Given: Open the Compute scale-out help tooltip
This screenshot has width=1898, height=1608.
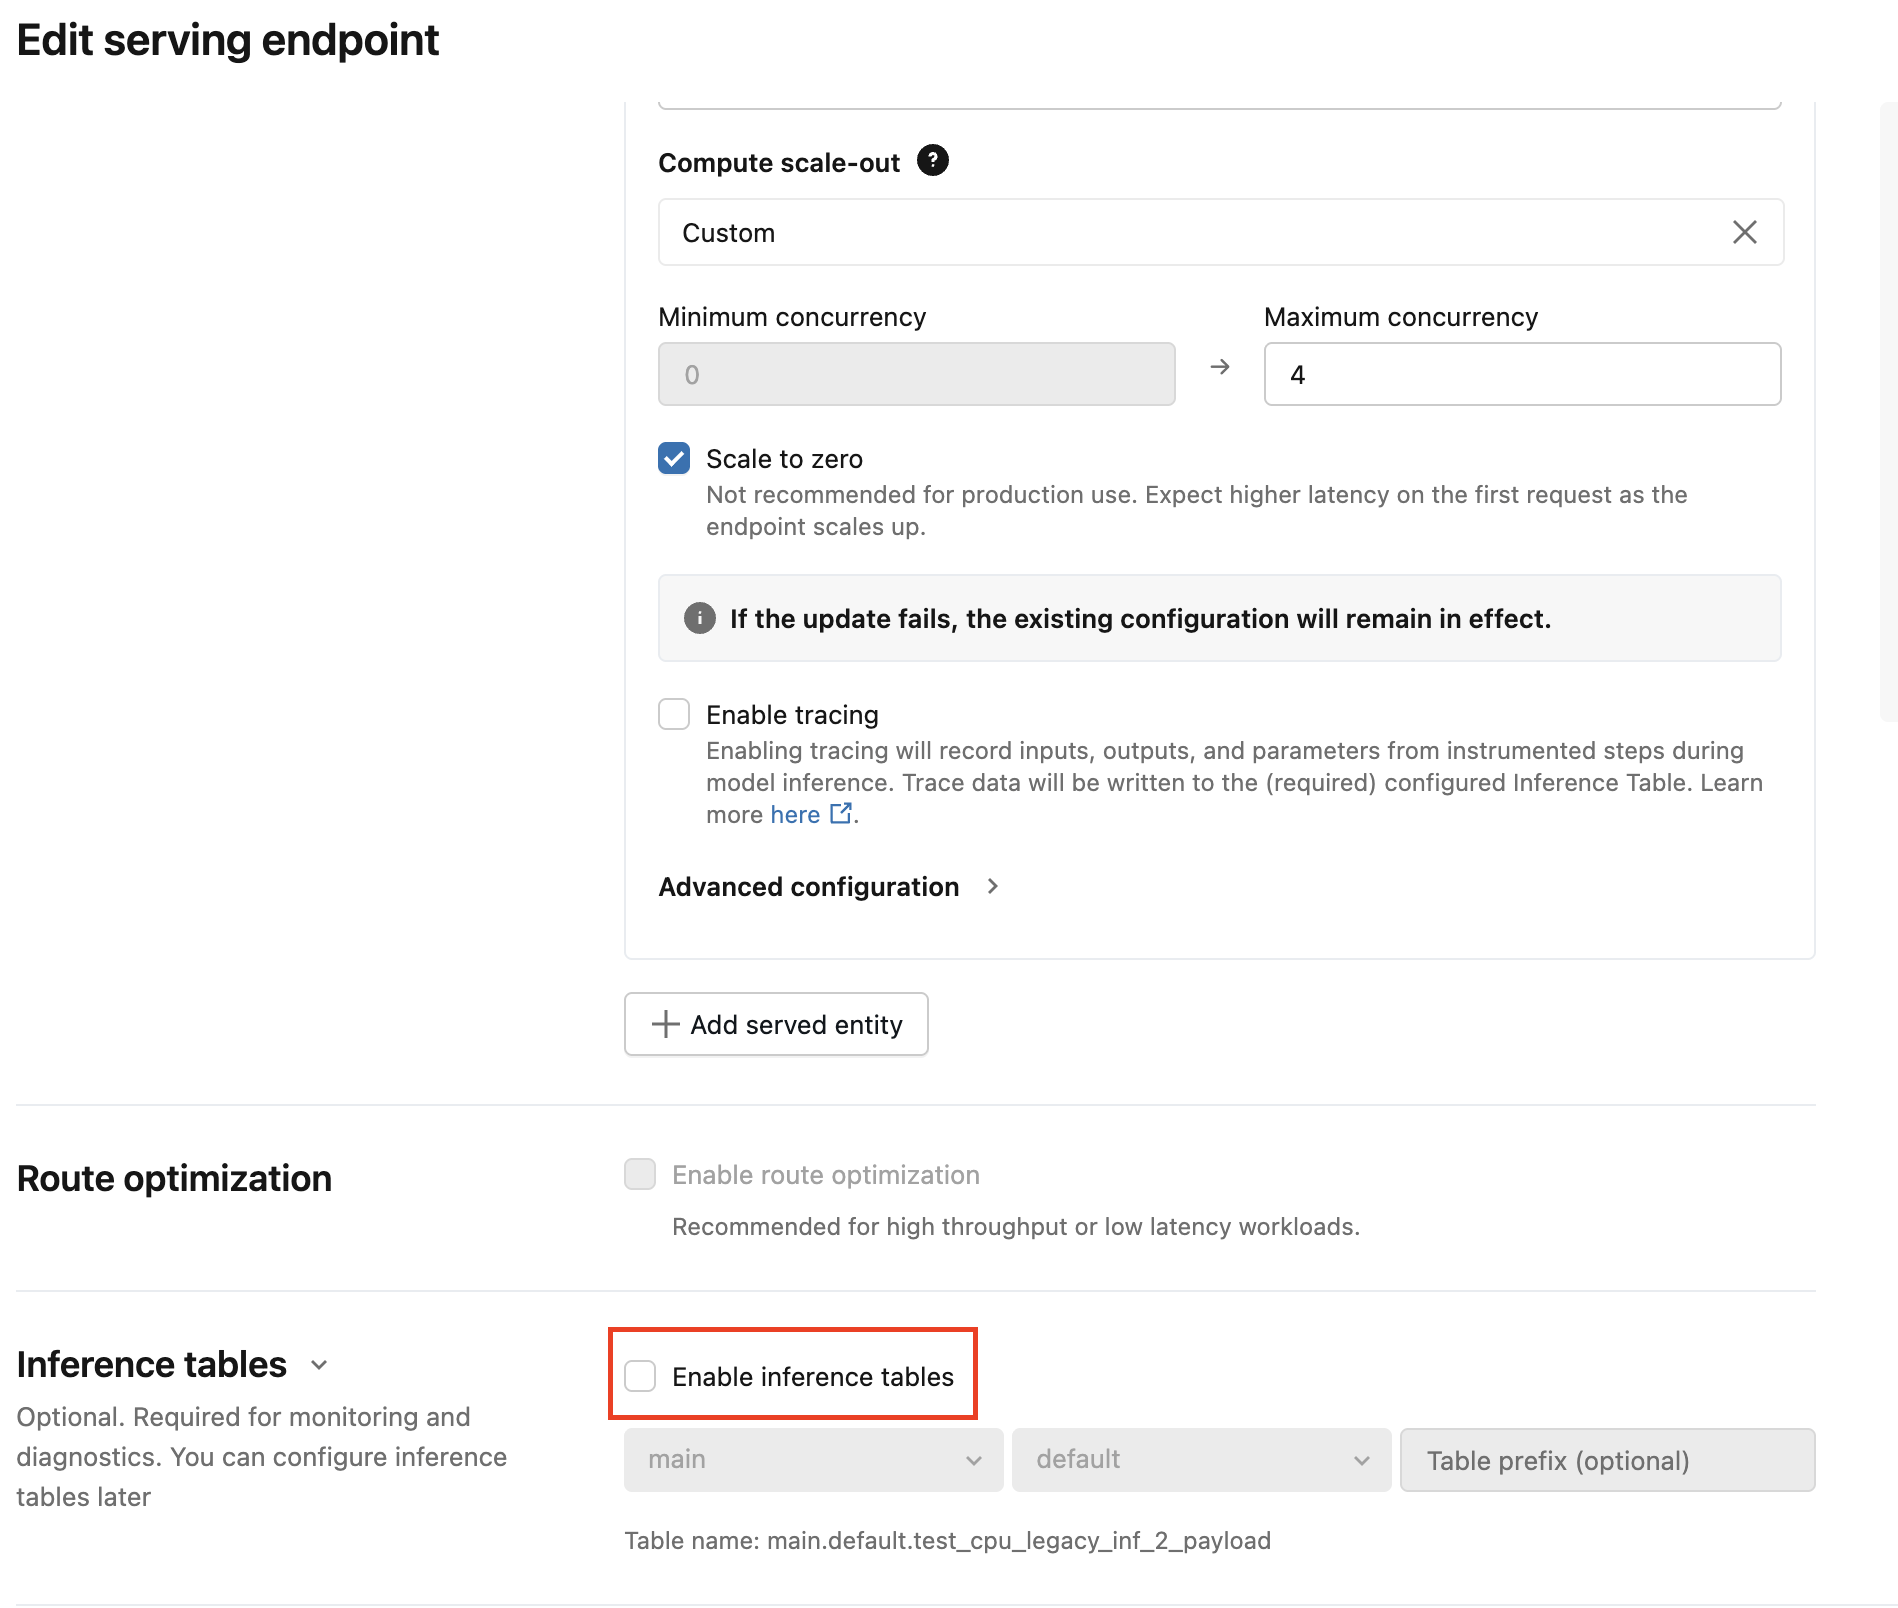Looking at the screenshot, I should point(932,161).
